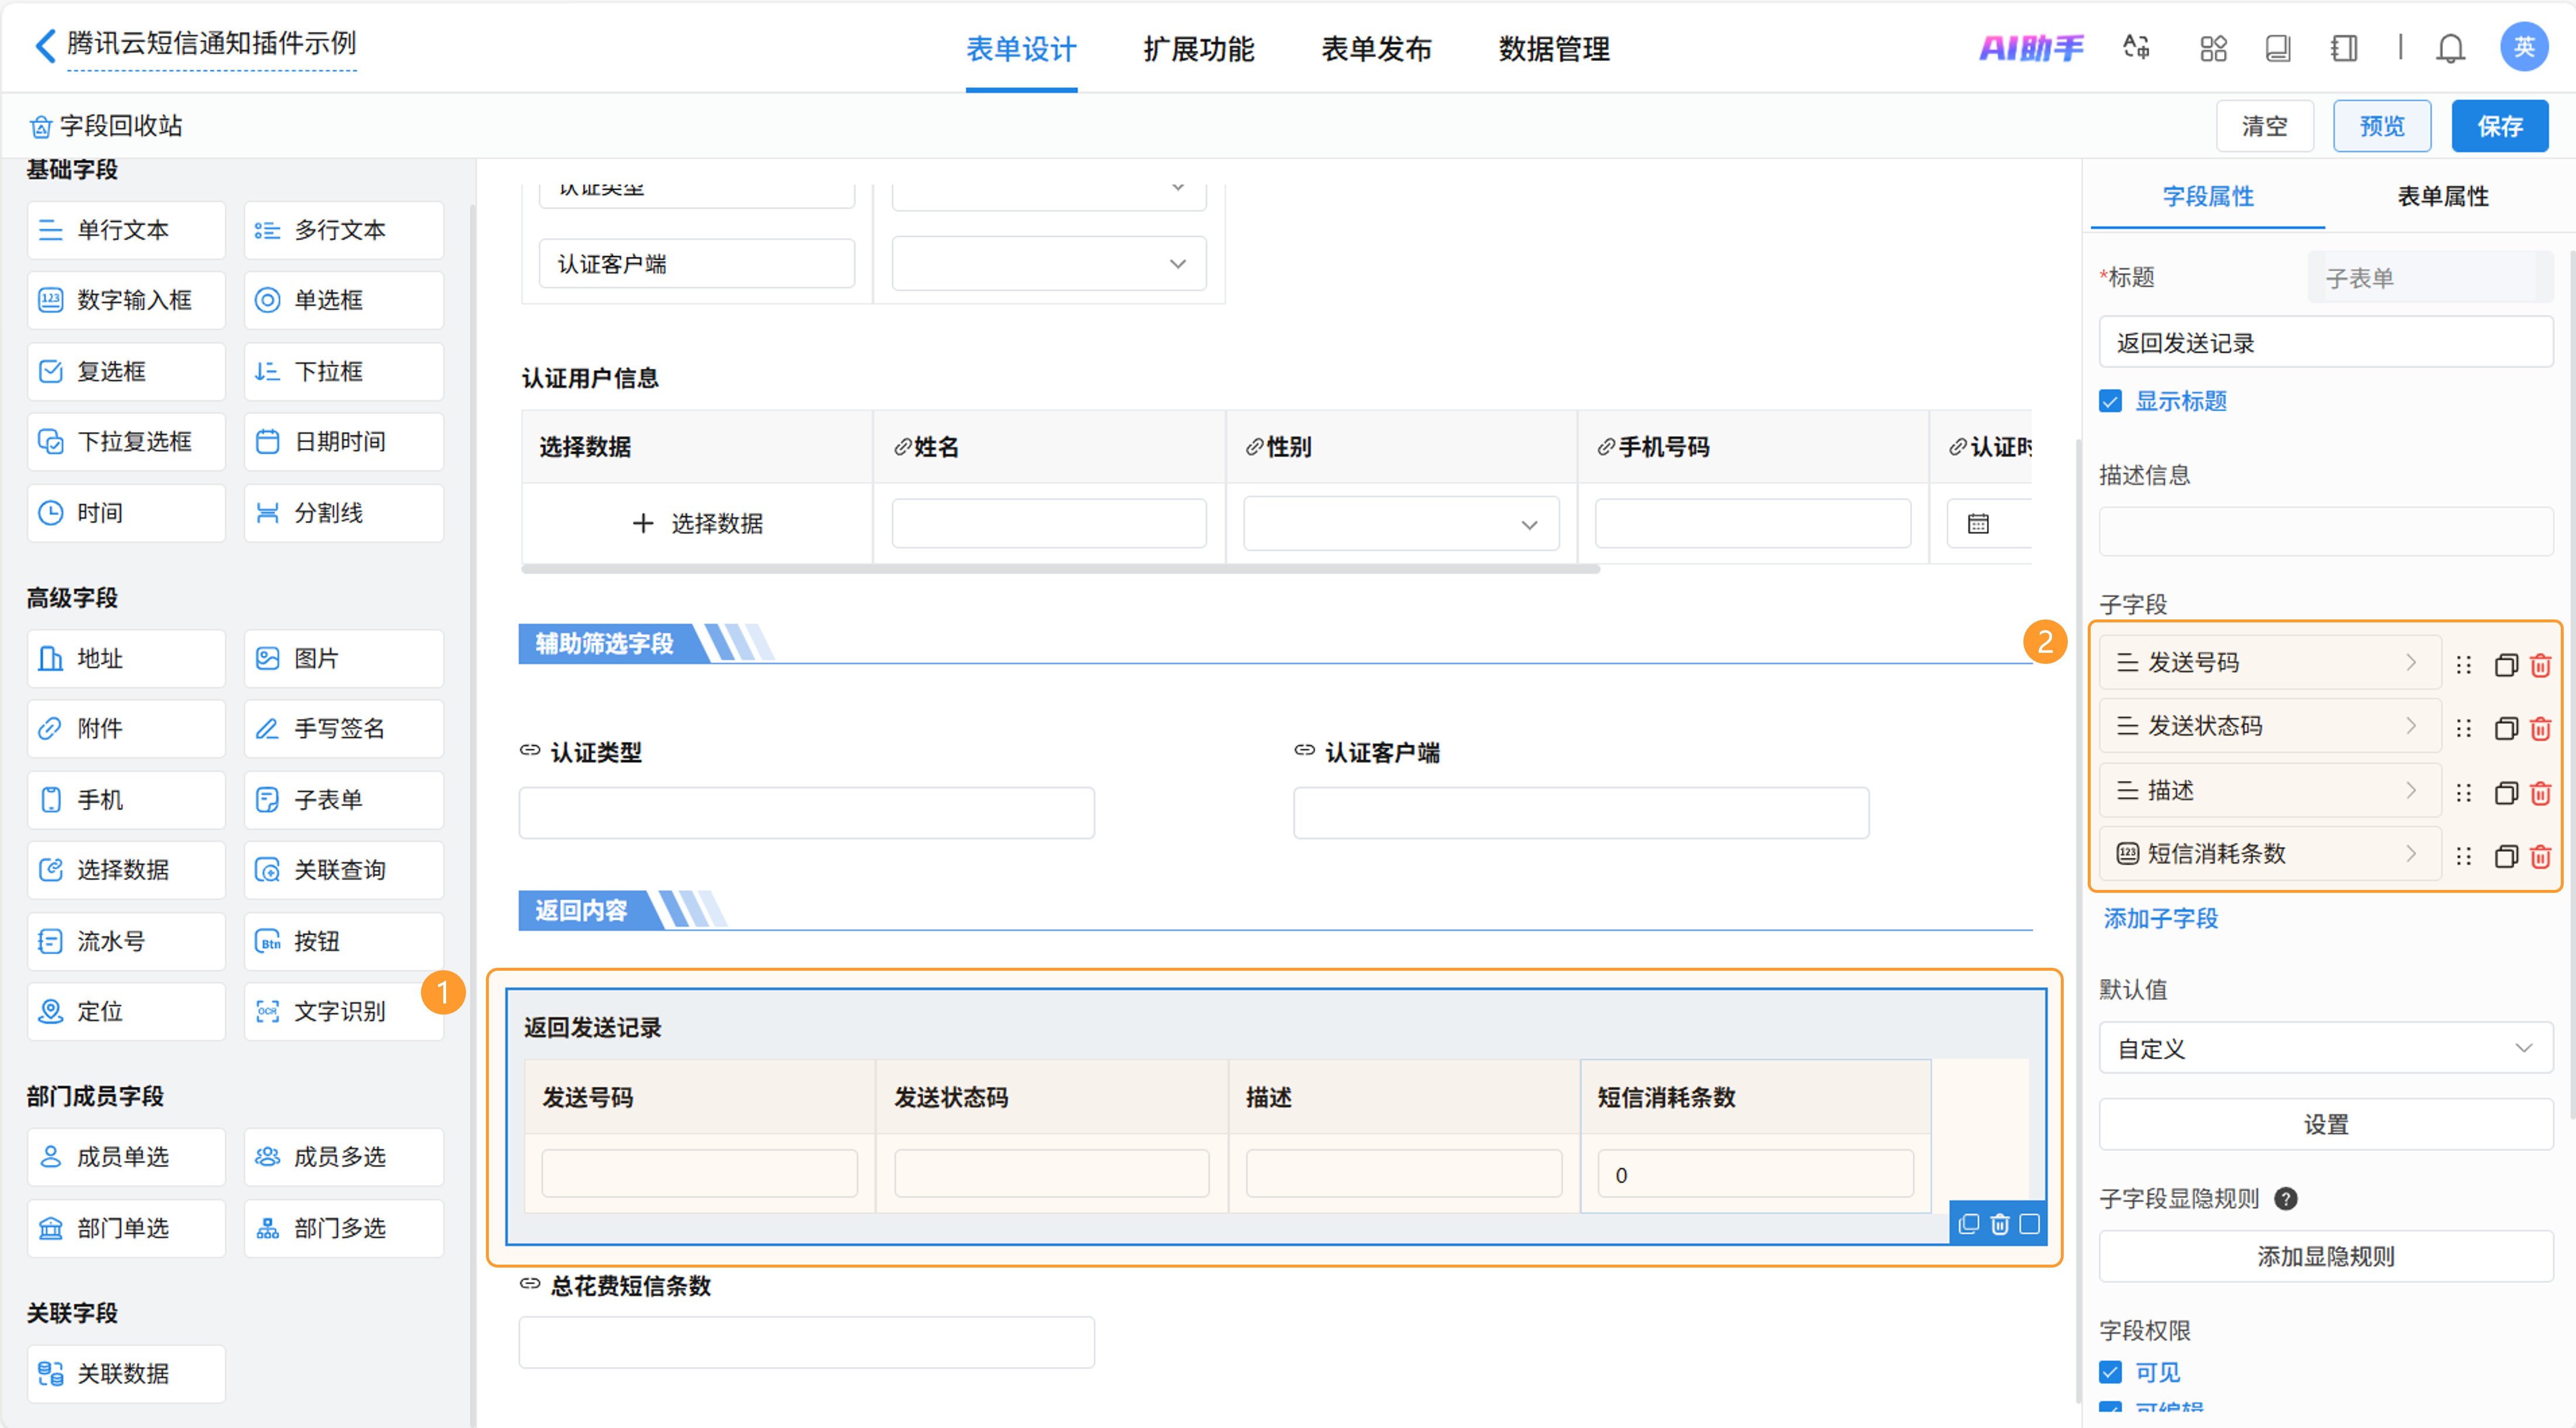Open the 性别 dropdown in subform
The height and width of the screenshot is (1428, 2576).
pyautogui.click(x=1400, y=524)
